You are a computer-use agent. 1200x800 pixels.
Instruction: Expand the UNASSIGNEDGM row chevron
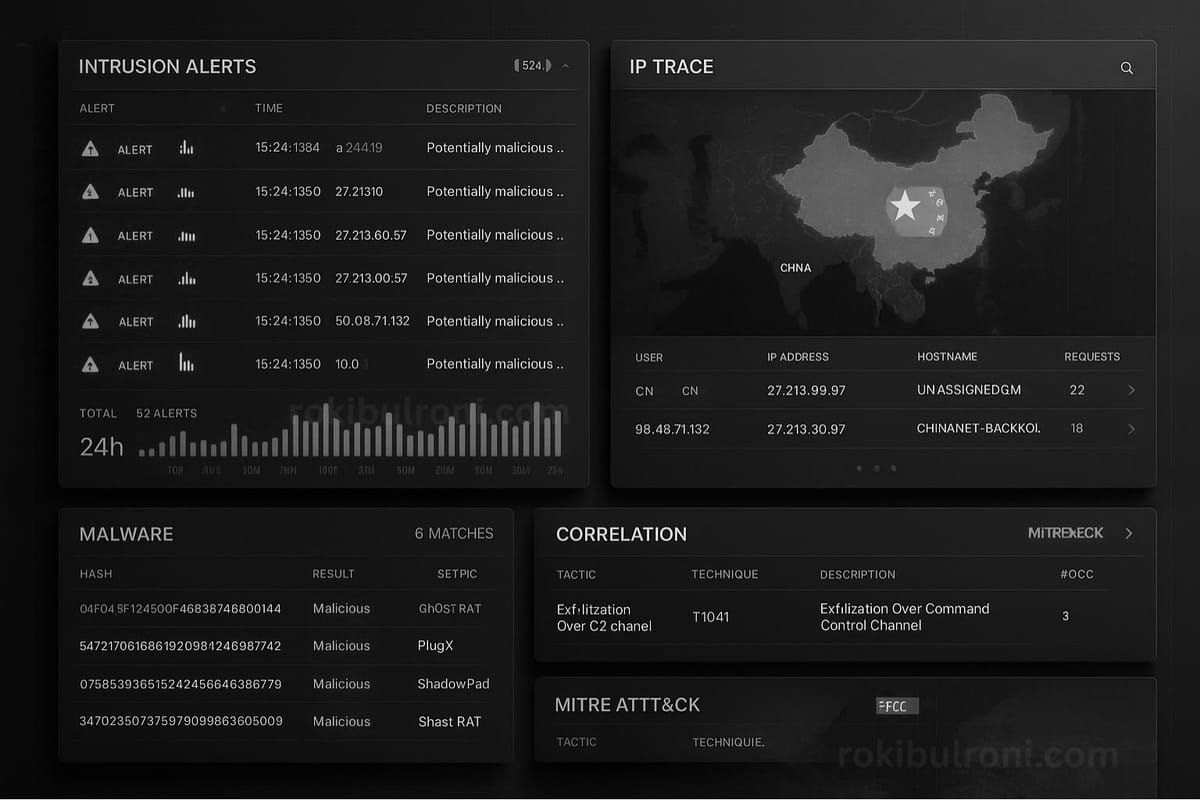(1131, 390)
